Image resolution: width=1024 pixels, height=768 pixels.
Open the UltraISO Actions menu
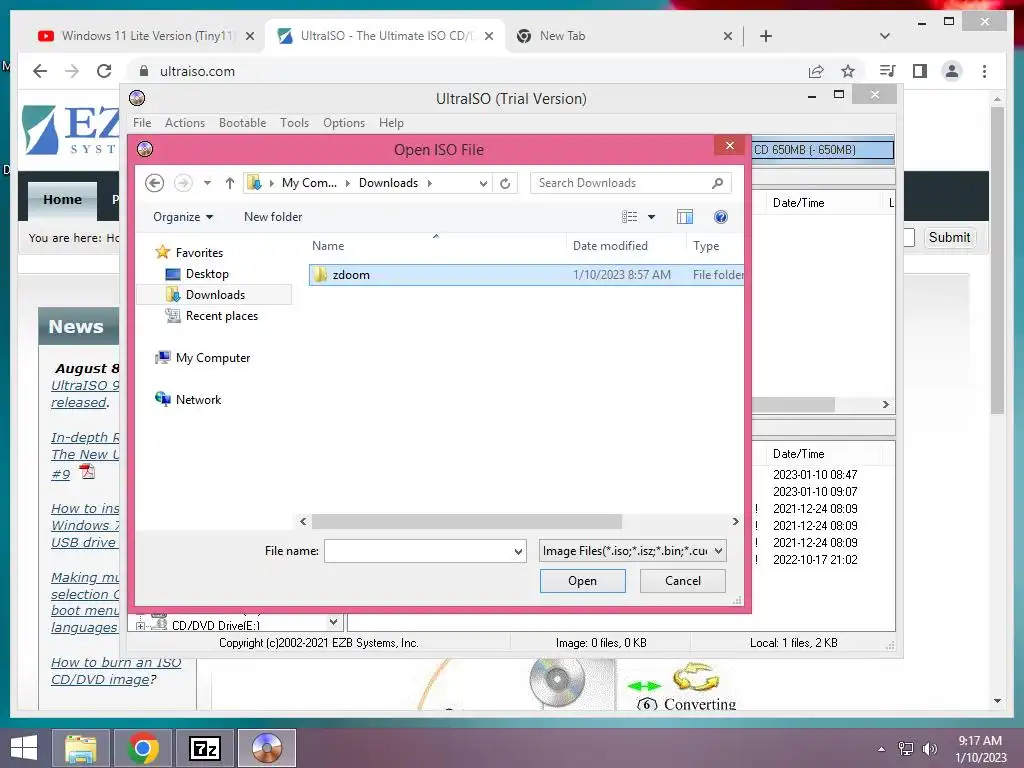[x=185, y=123]
